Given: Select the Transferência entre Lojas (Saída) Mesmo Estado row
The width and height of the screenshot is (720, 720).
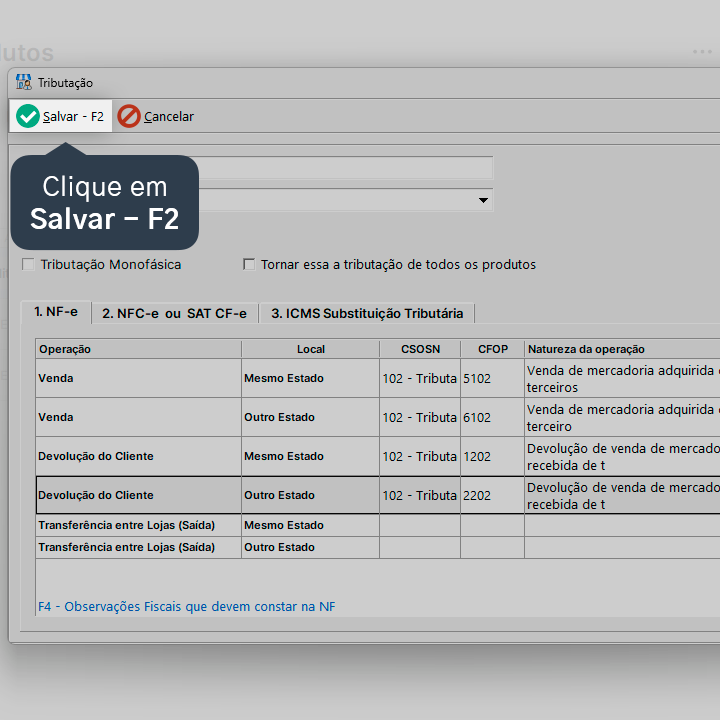Looking at the screenshot, I should (377, 525).
